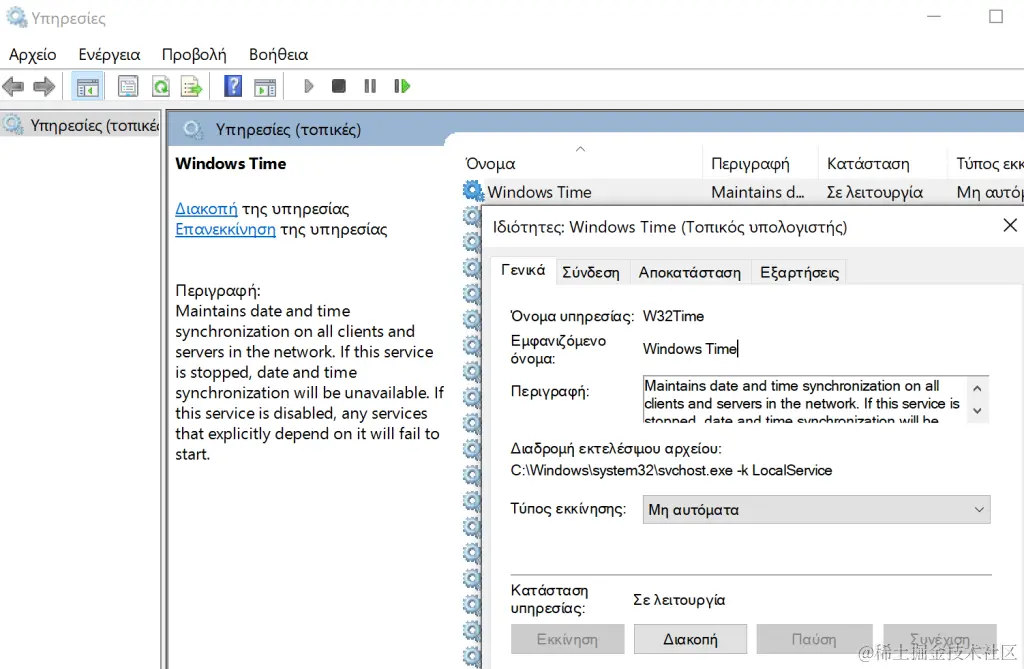Screen dimensions: 1024x669
Task: Click the gear icon of the Windows Time row
Action: click(472, 191)
